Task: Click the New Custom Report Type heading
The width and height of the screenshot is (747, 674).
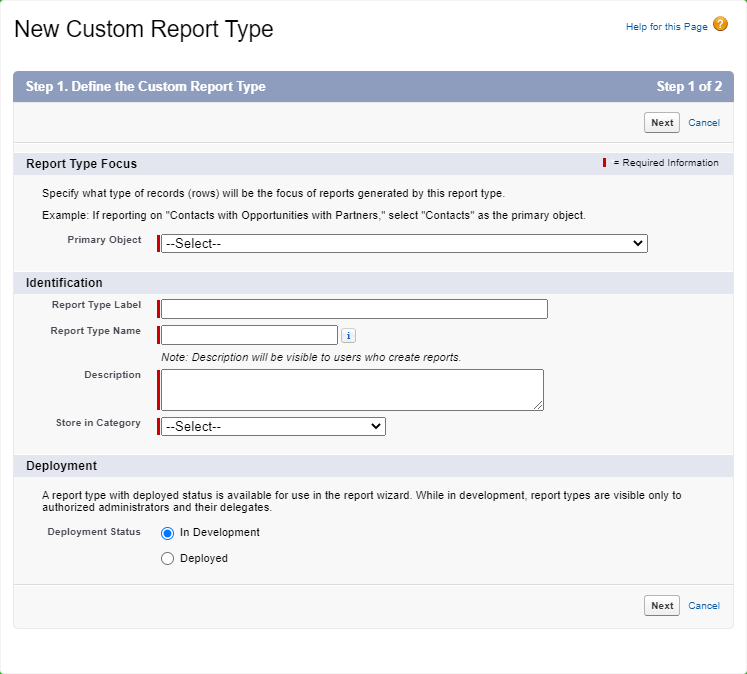Action: [144, 29]
